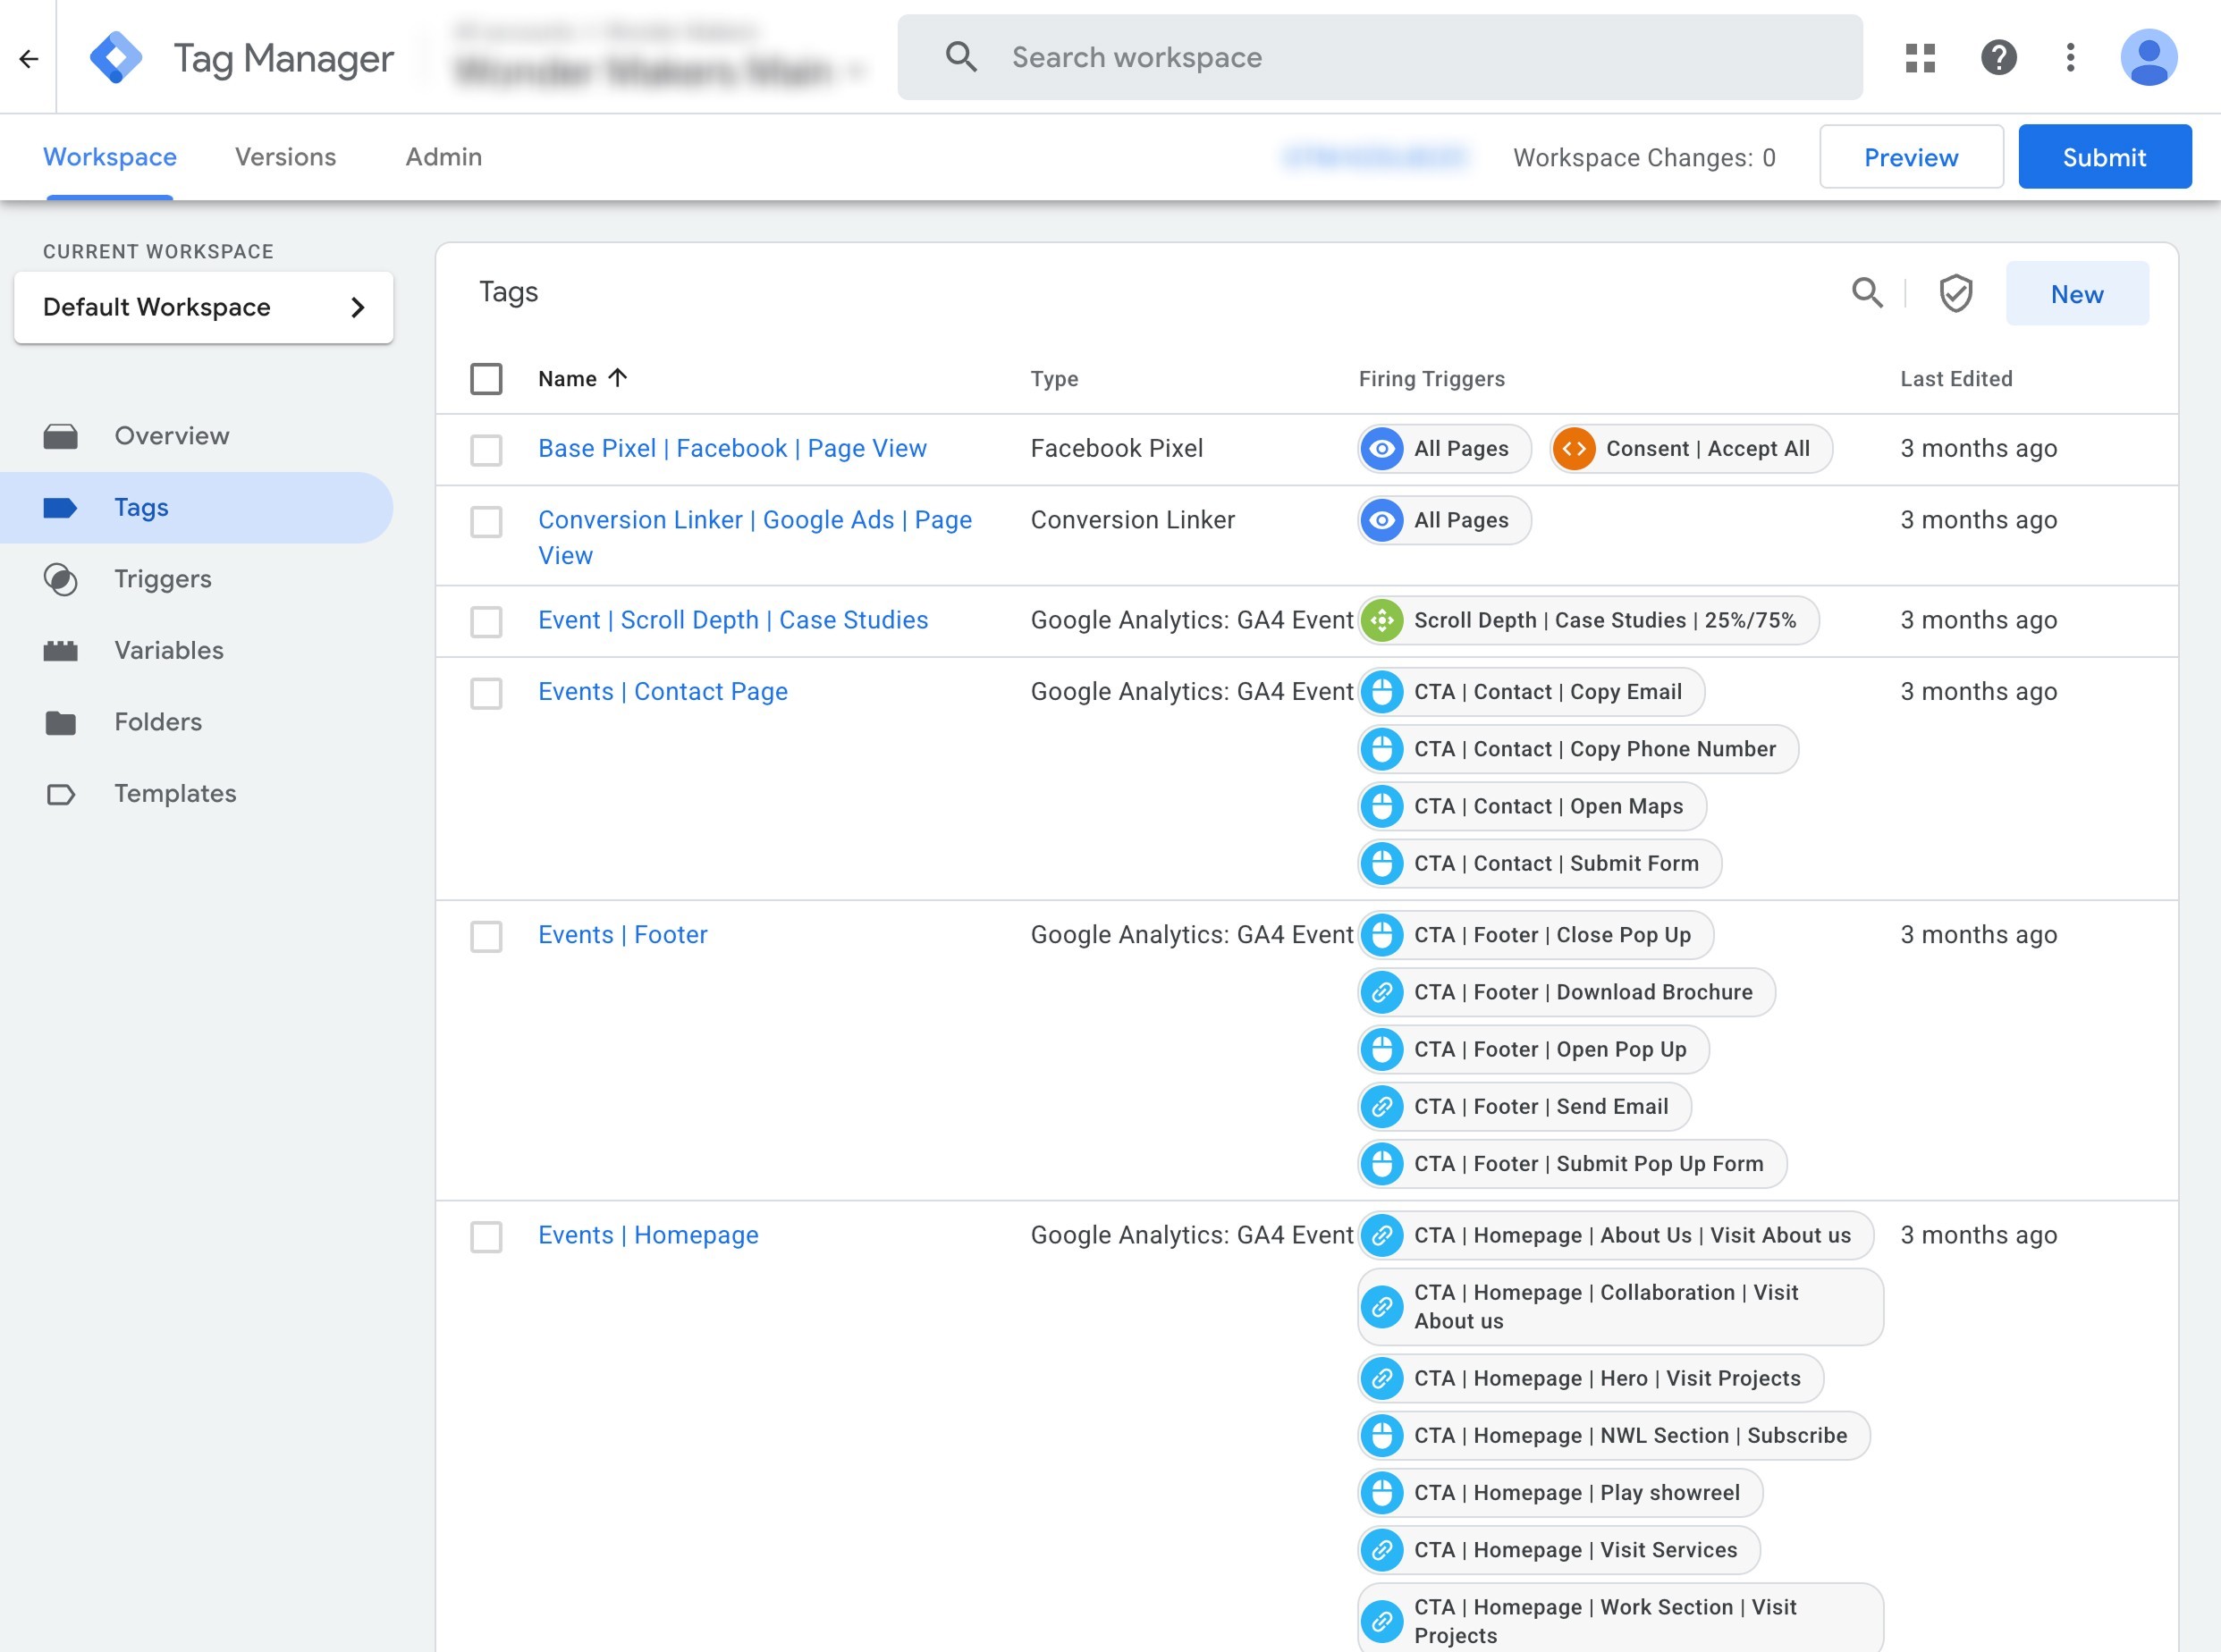Expand the Default Workspace selector chevron

click(357, 307)
